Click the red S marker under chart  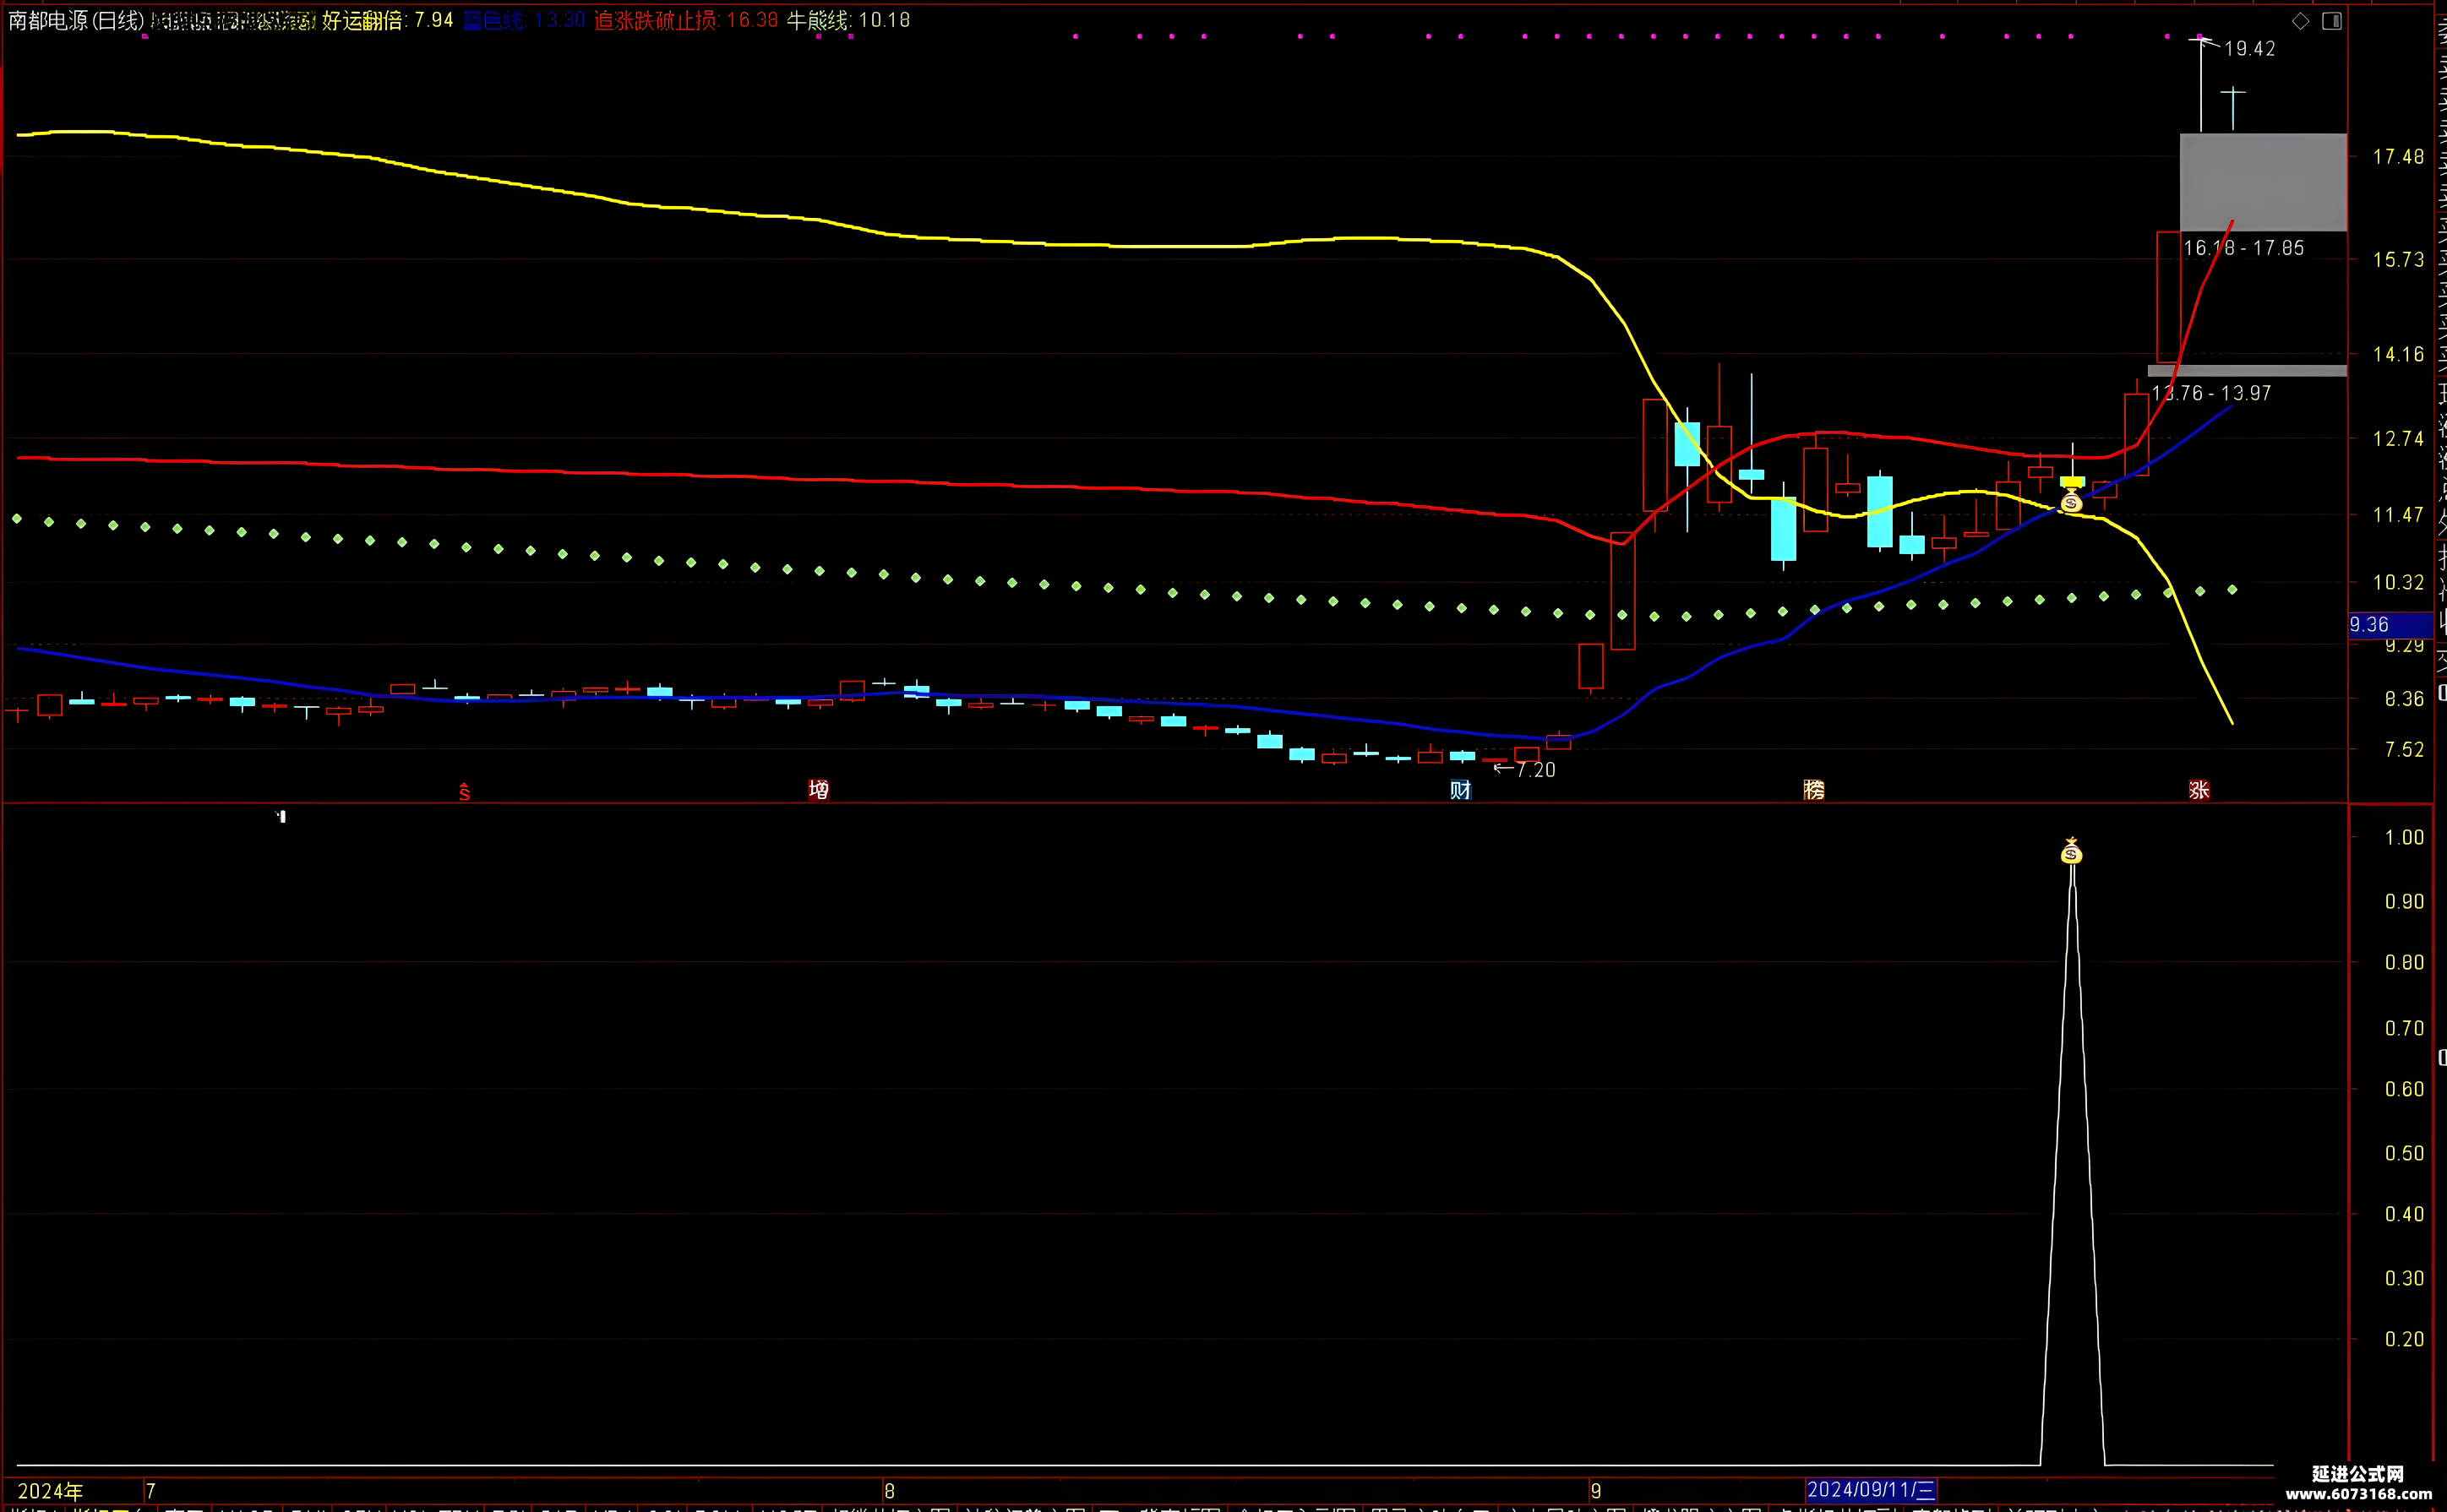[464, 792]
